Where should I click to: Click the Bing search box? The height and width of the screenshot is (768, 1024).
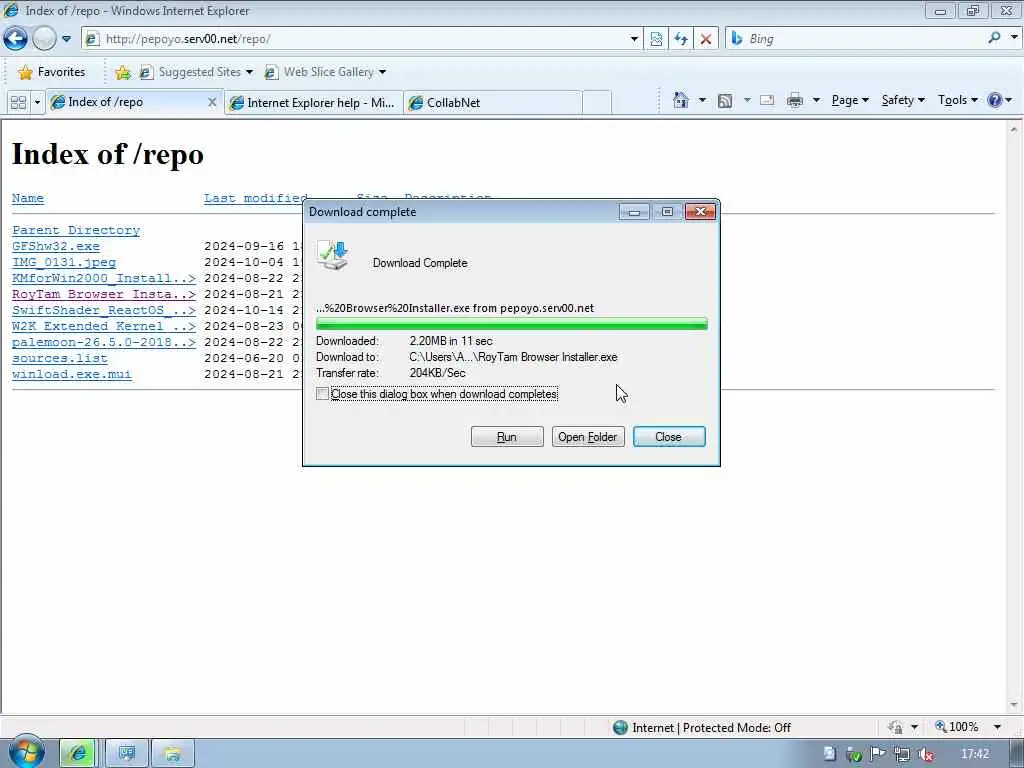pos(856,39)
